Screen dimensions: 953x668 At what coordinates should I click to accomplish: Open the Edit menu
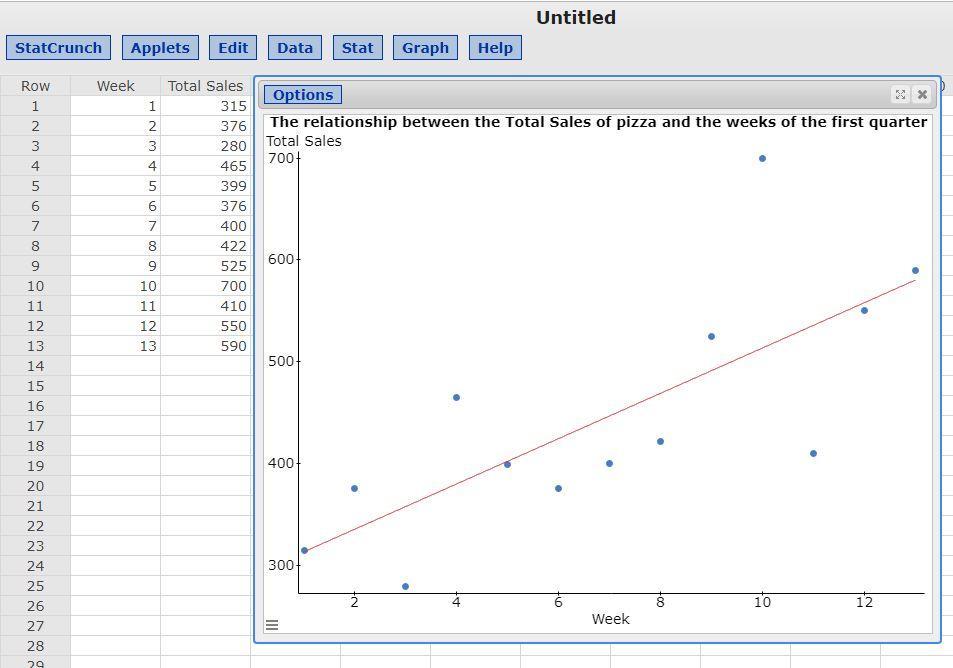[233, 48]
